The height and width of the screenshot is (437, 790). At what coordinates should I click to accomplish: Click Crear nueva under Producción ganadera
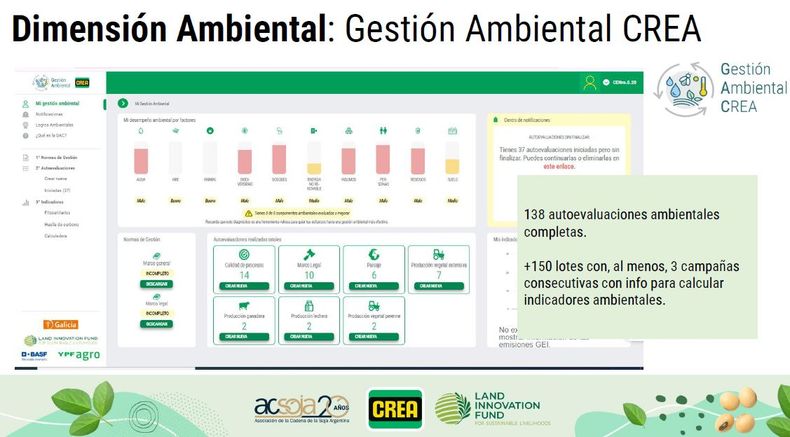(244, 337)
